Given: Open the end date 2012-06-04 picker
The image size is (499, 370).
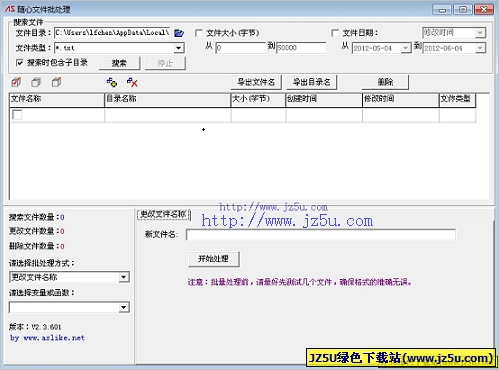Looking at the screenshot, I should 480,48.
